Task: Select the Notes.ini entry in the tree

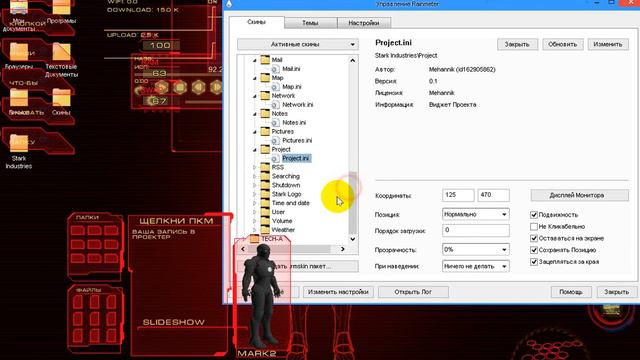Action: [x=294, y=123]
